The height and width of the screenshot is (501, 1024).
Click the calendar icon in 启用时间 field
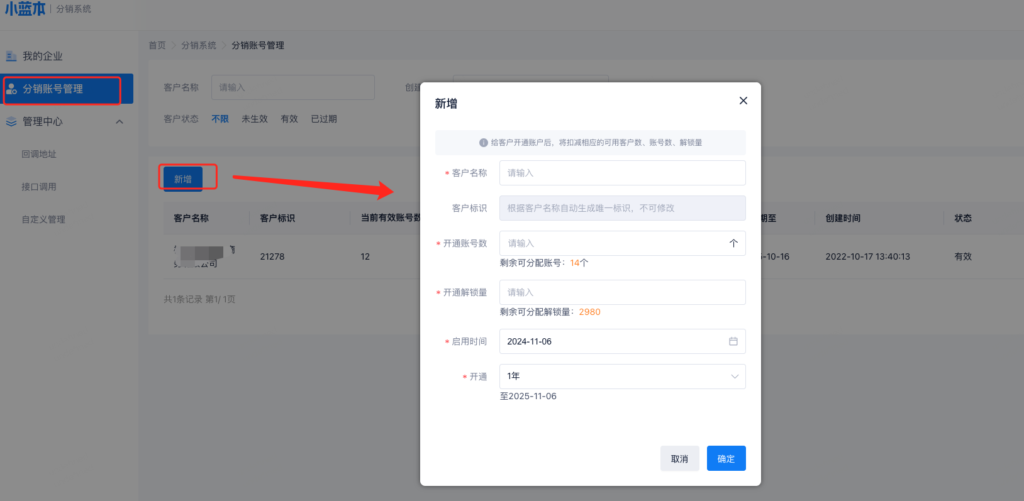[732, 341]
